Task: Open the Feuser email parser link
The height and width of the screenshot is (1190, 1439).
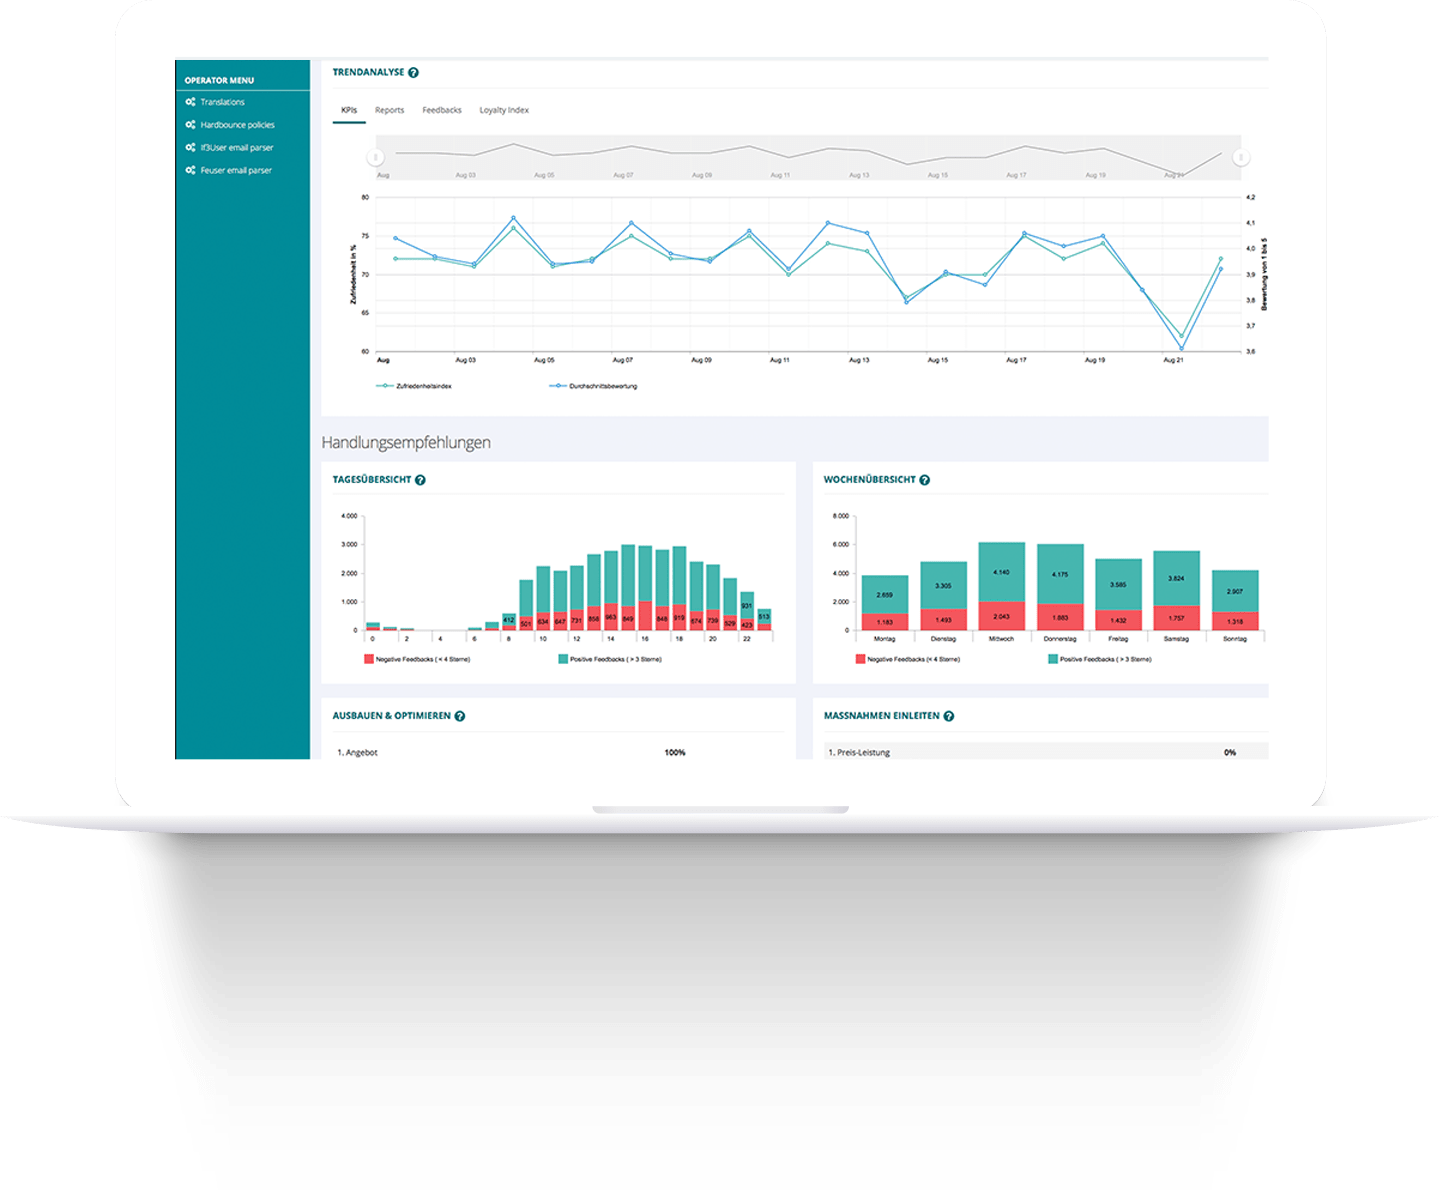Action: (236, 171)
